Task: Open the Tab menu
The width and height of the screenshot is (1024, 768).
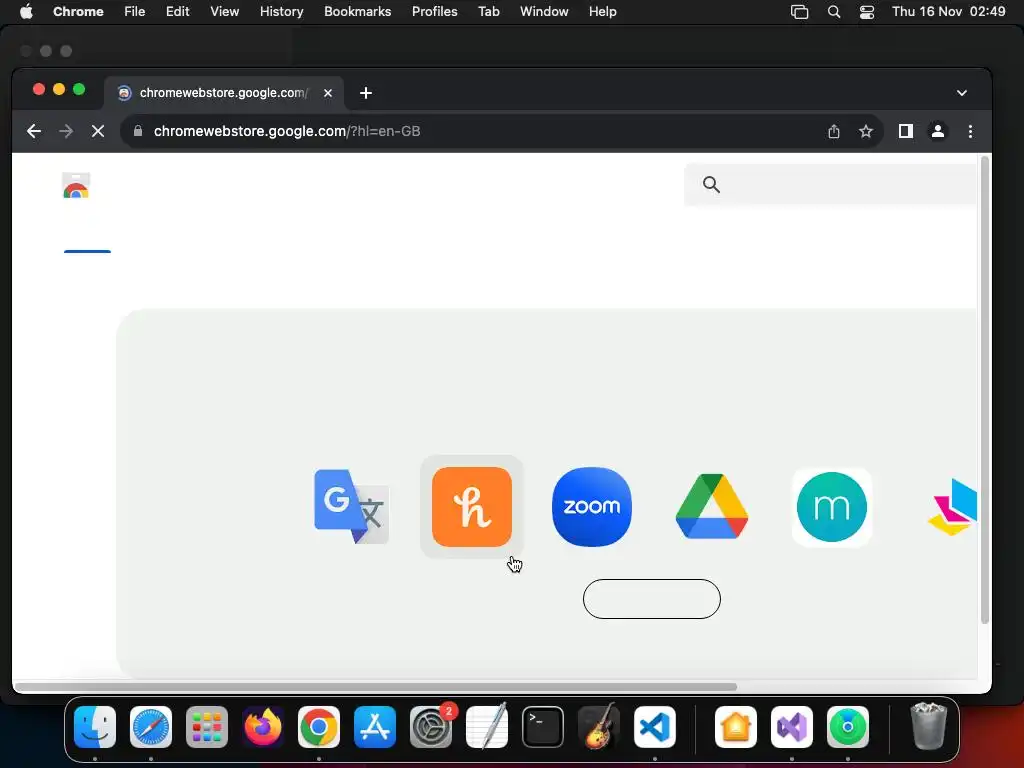Action: (x=488, y=11)
